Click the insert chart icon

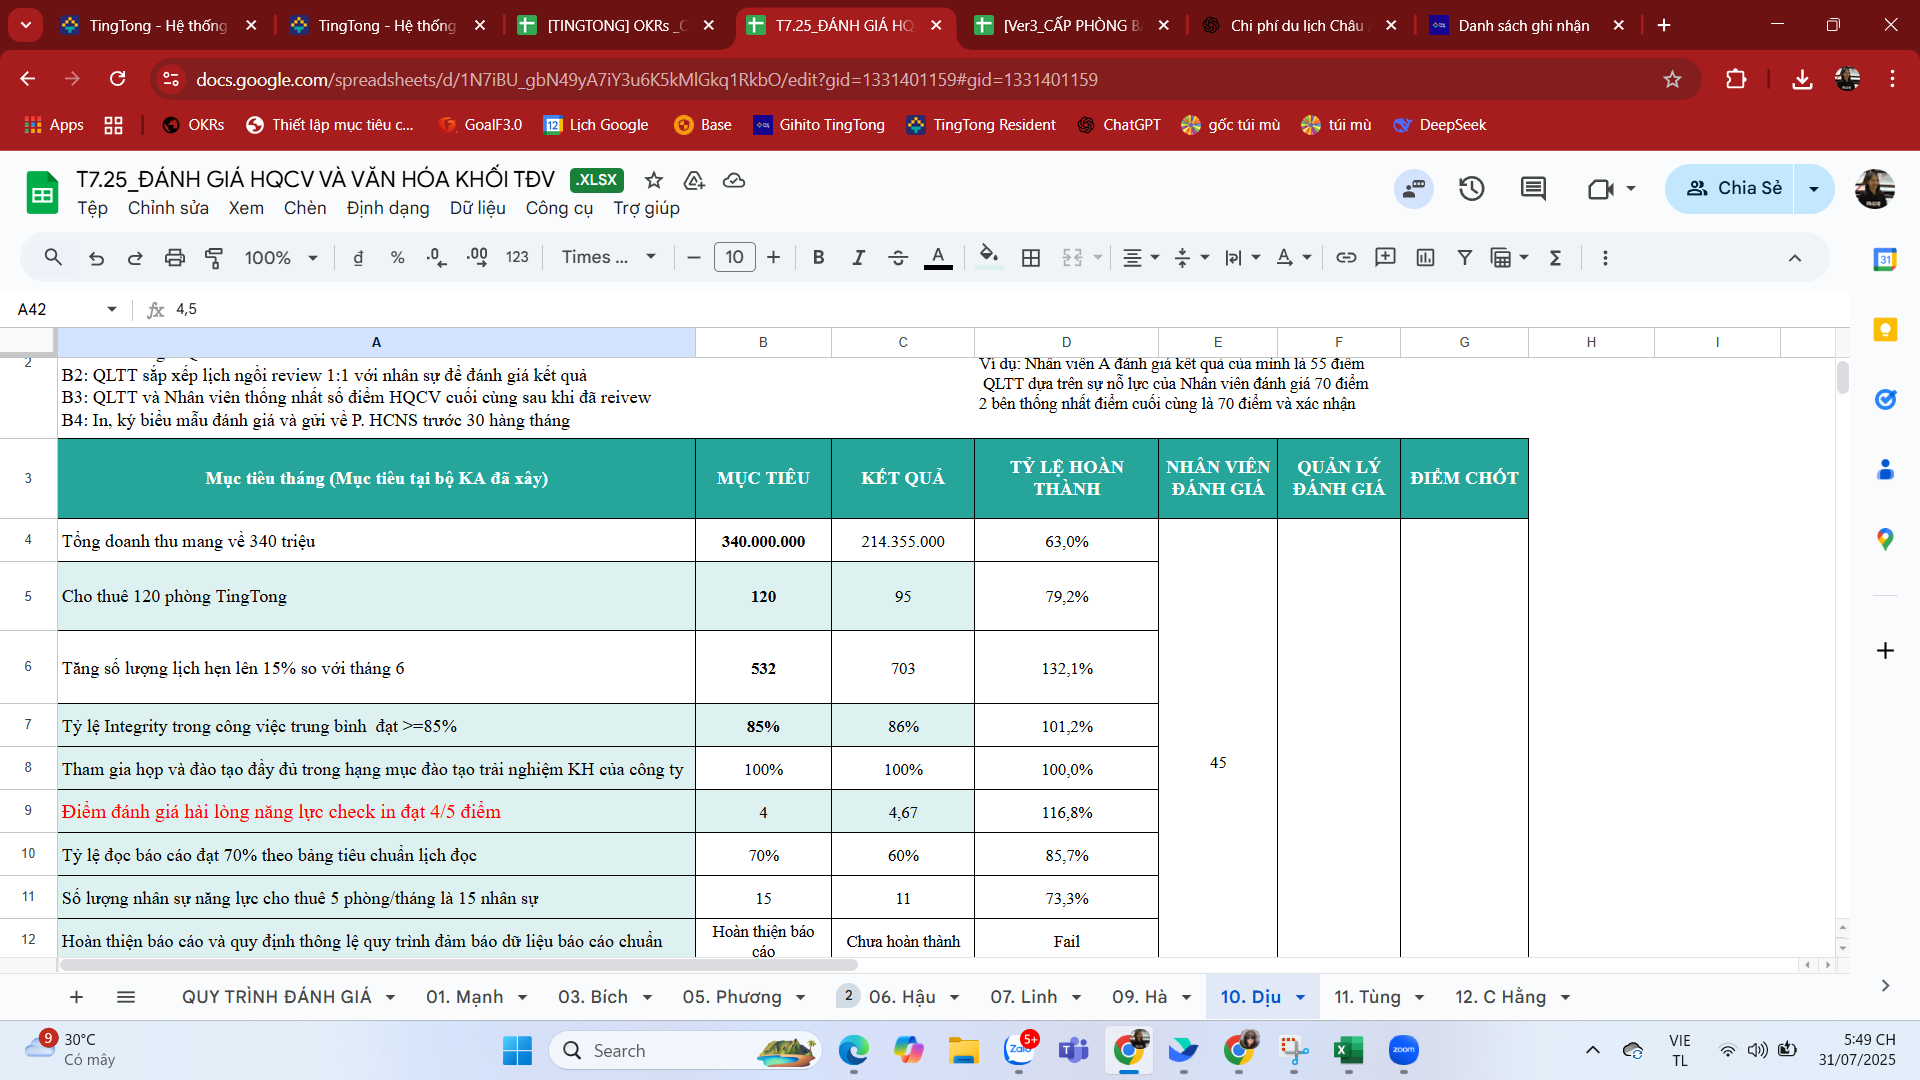[x=1425, y=258]
